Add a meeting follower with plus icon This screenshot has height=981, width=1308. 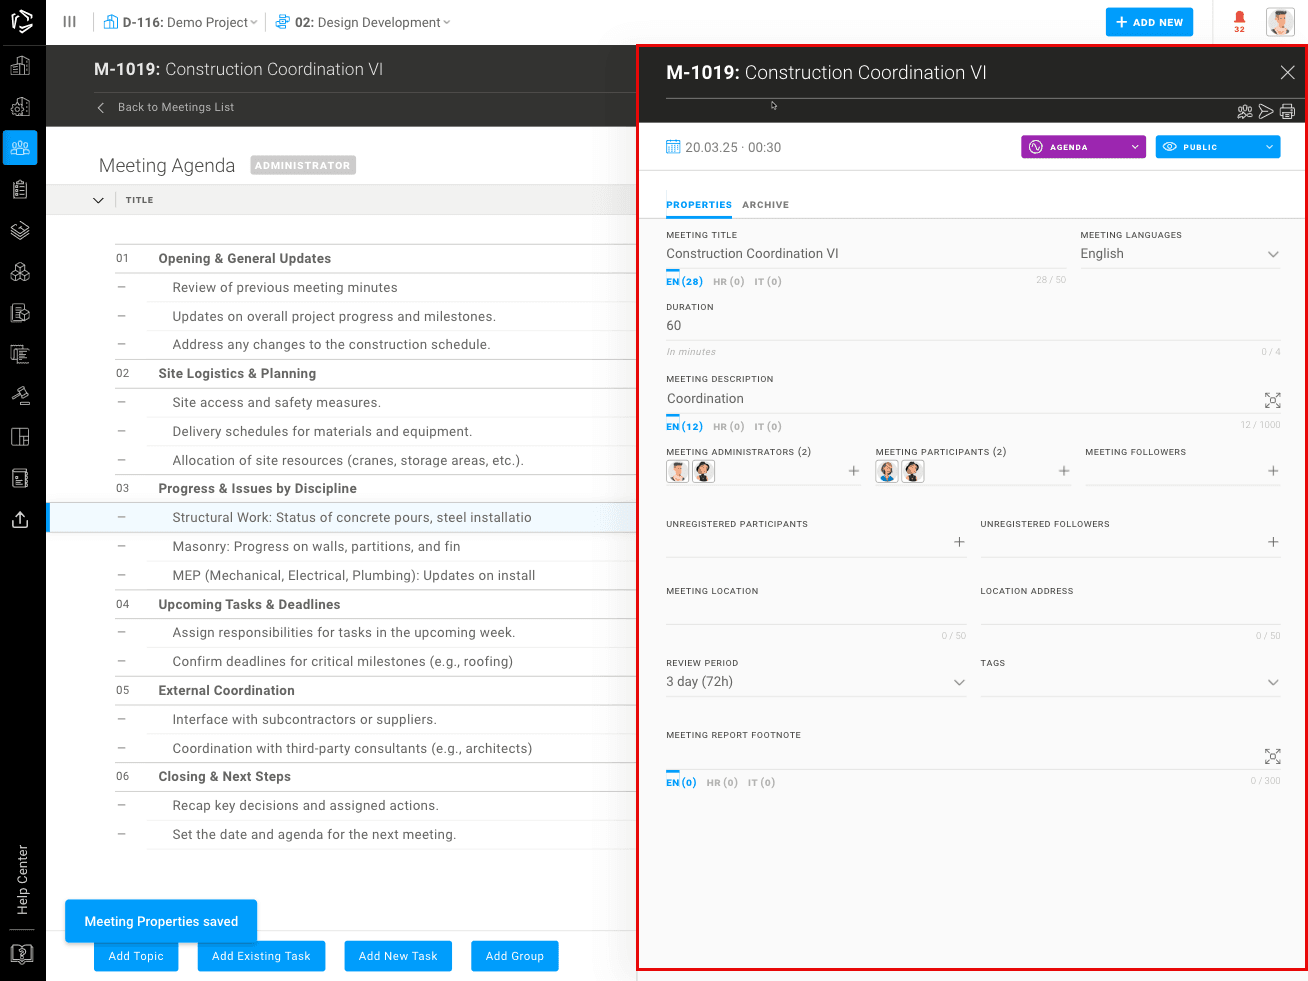[1272, 471]
